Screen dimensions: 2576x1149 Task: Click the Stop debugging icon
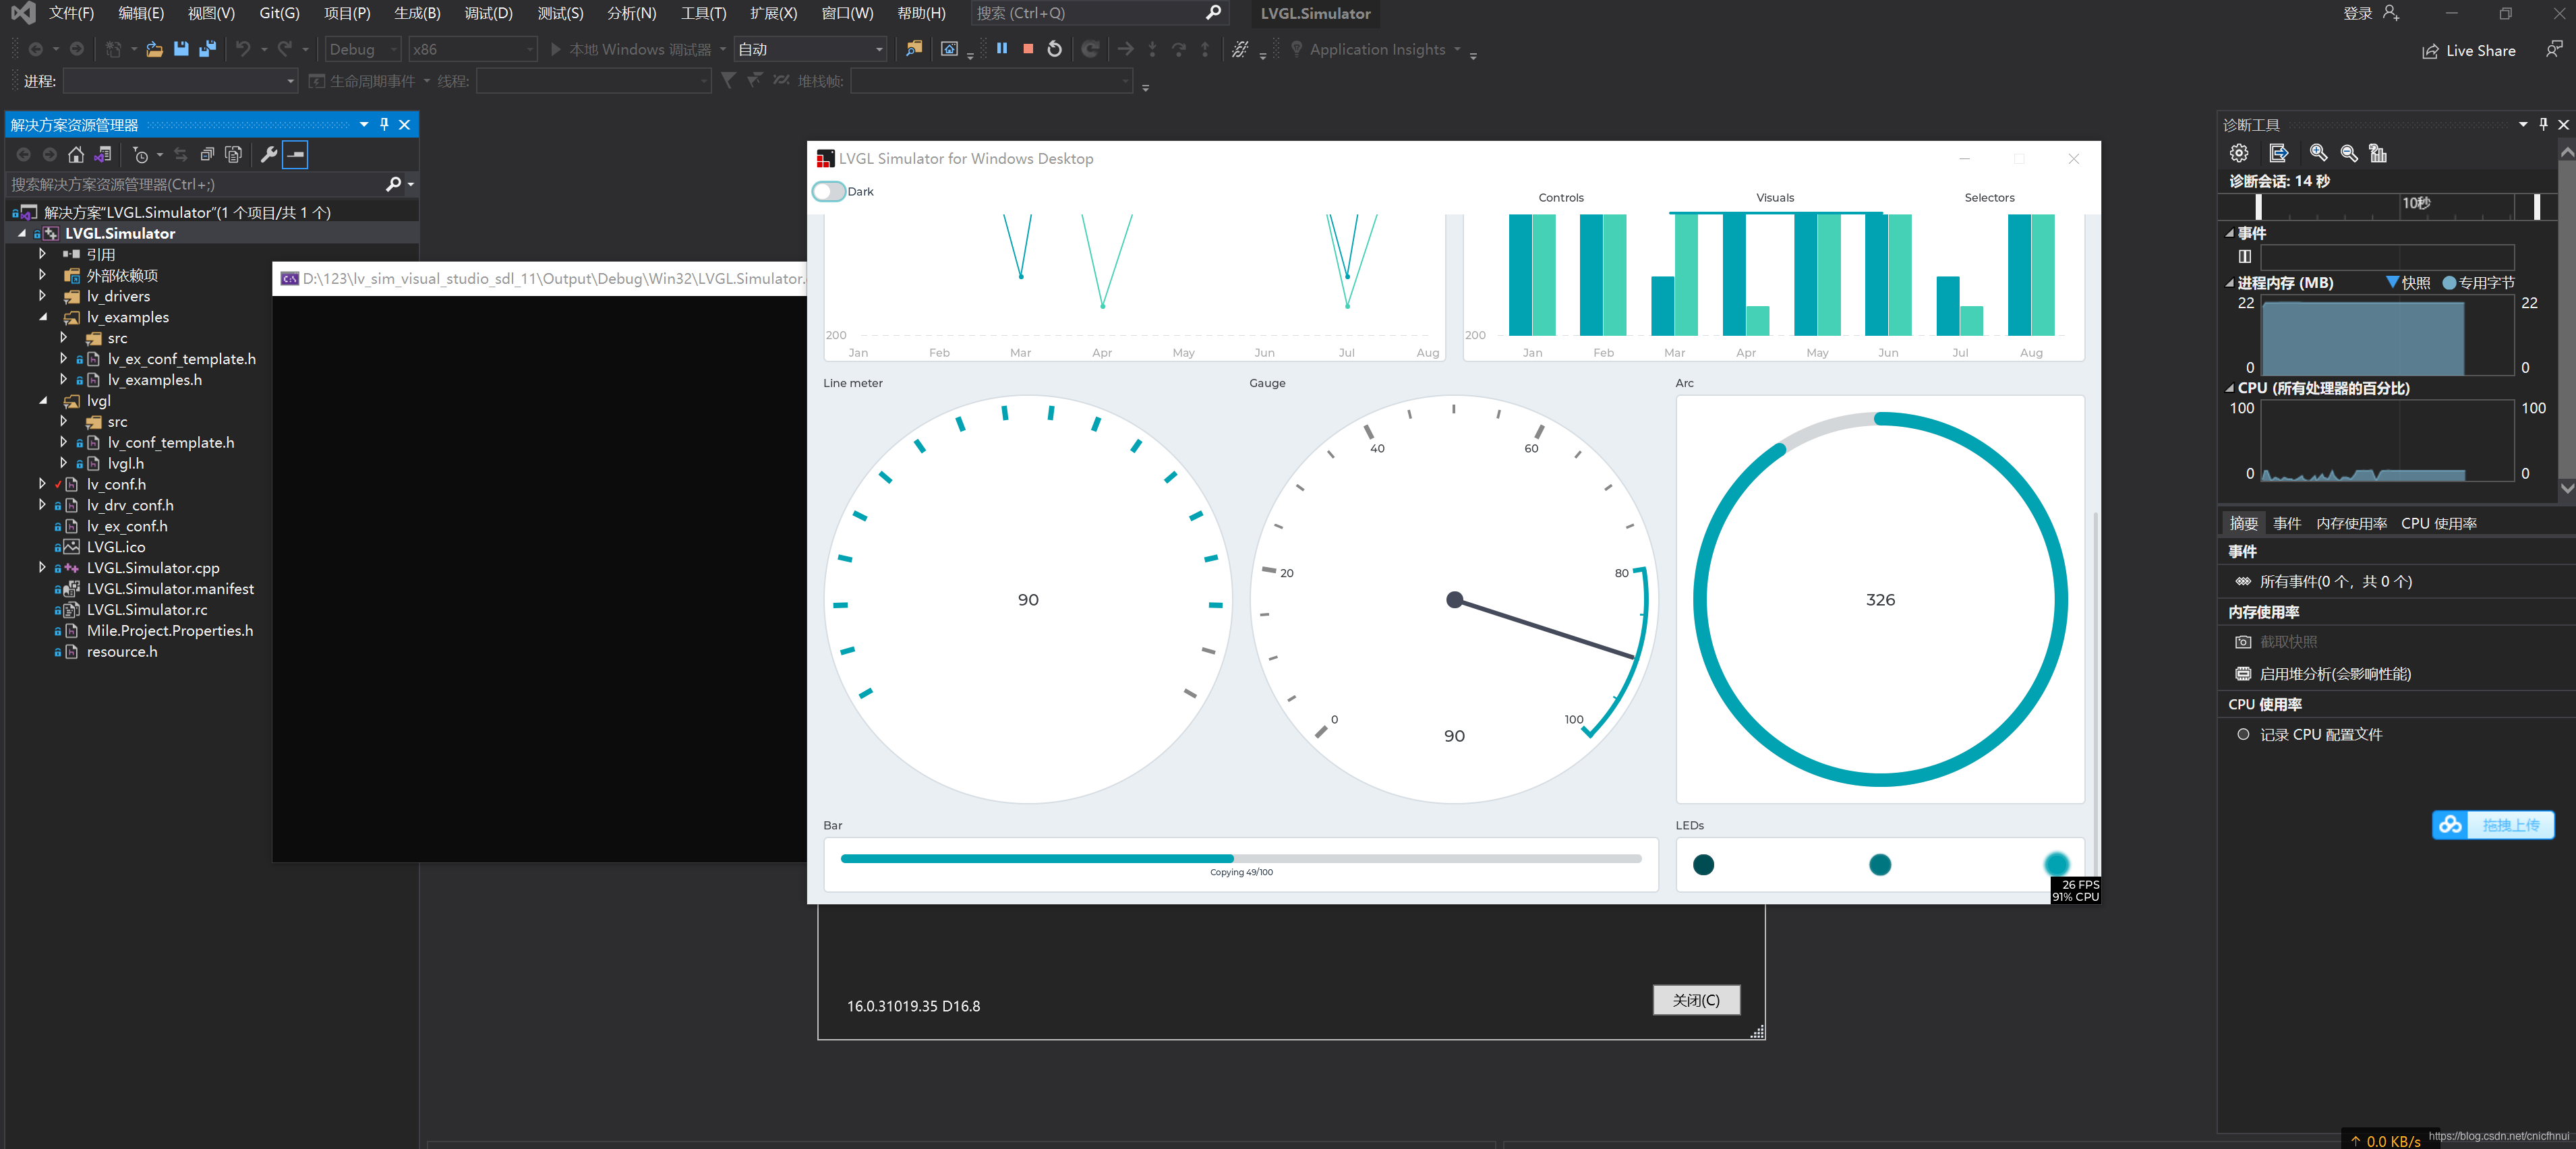coord(1028,48)
